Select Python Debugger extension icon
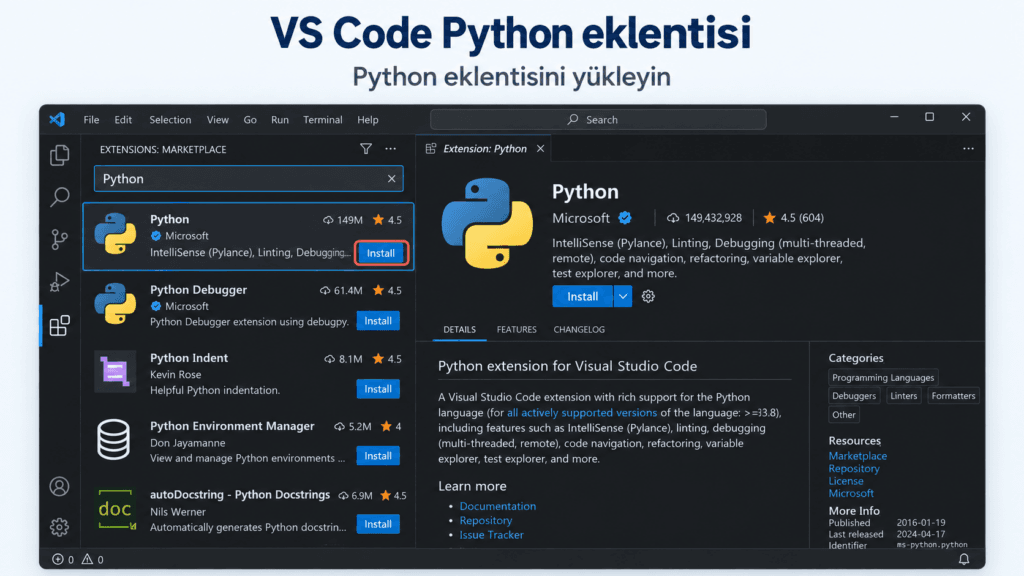This screenshot has width=1024, height=576. pyautogui.click(x=115, y=304)
